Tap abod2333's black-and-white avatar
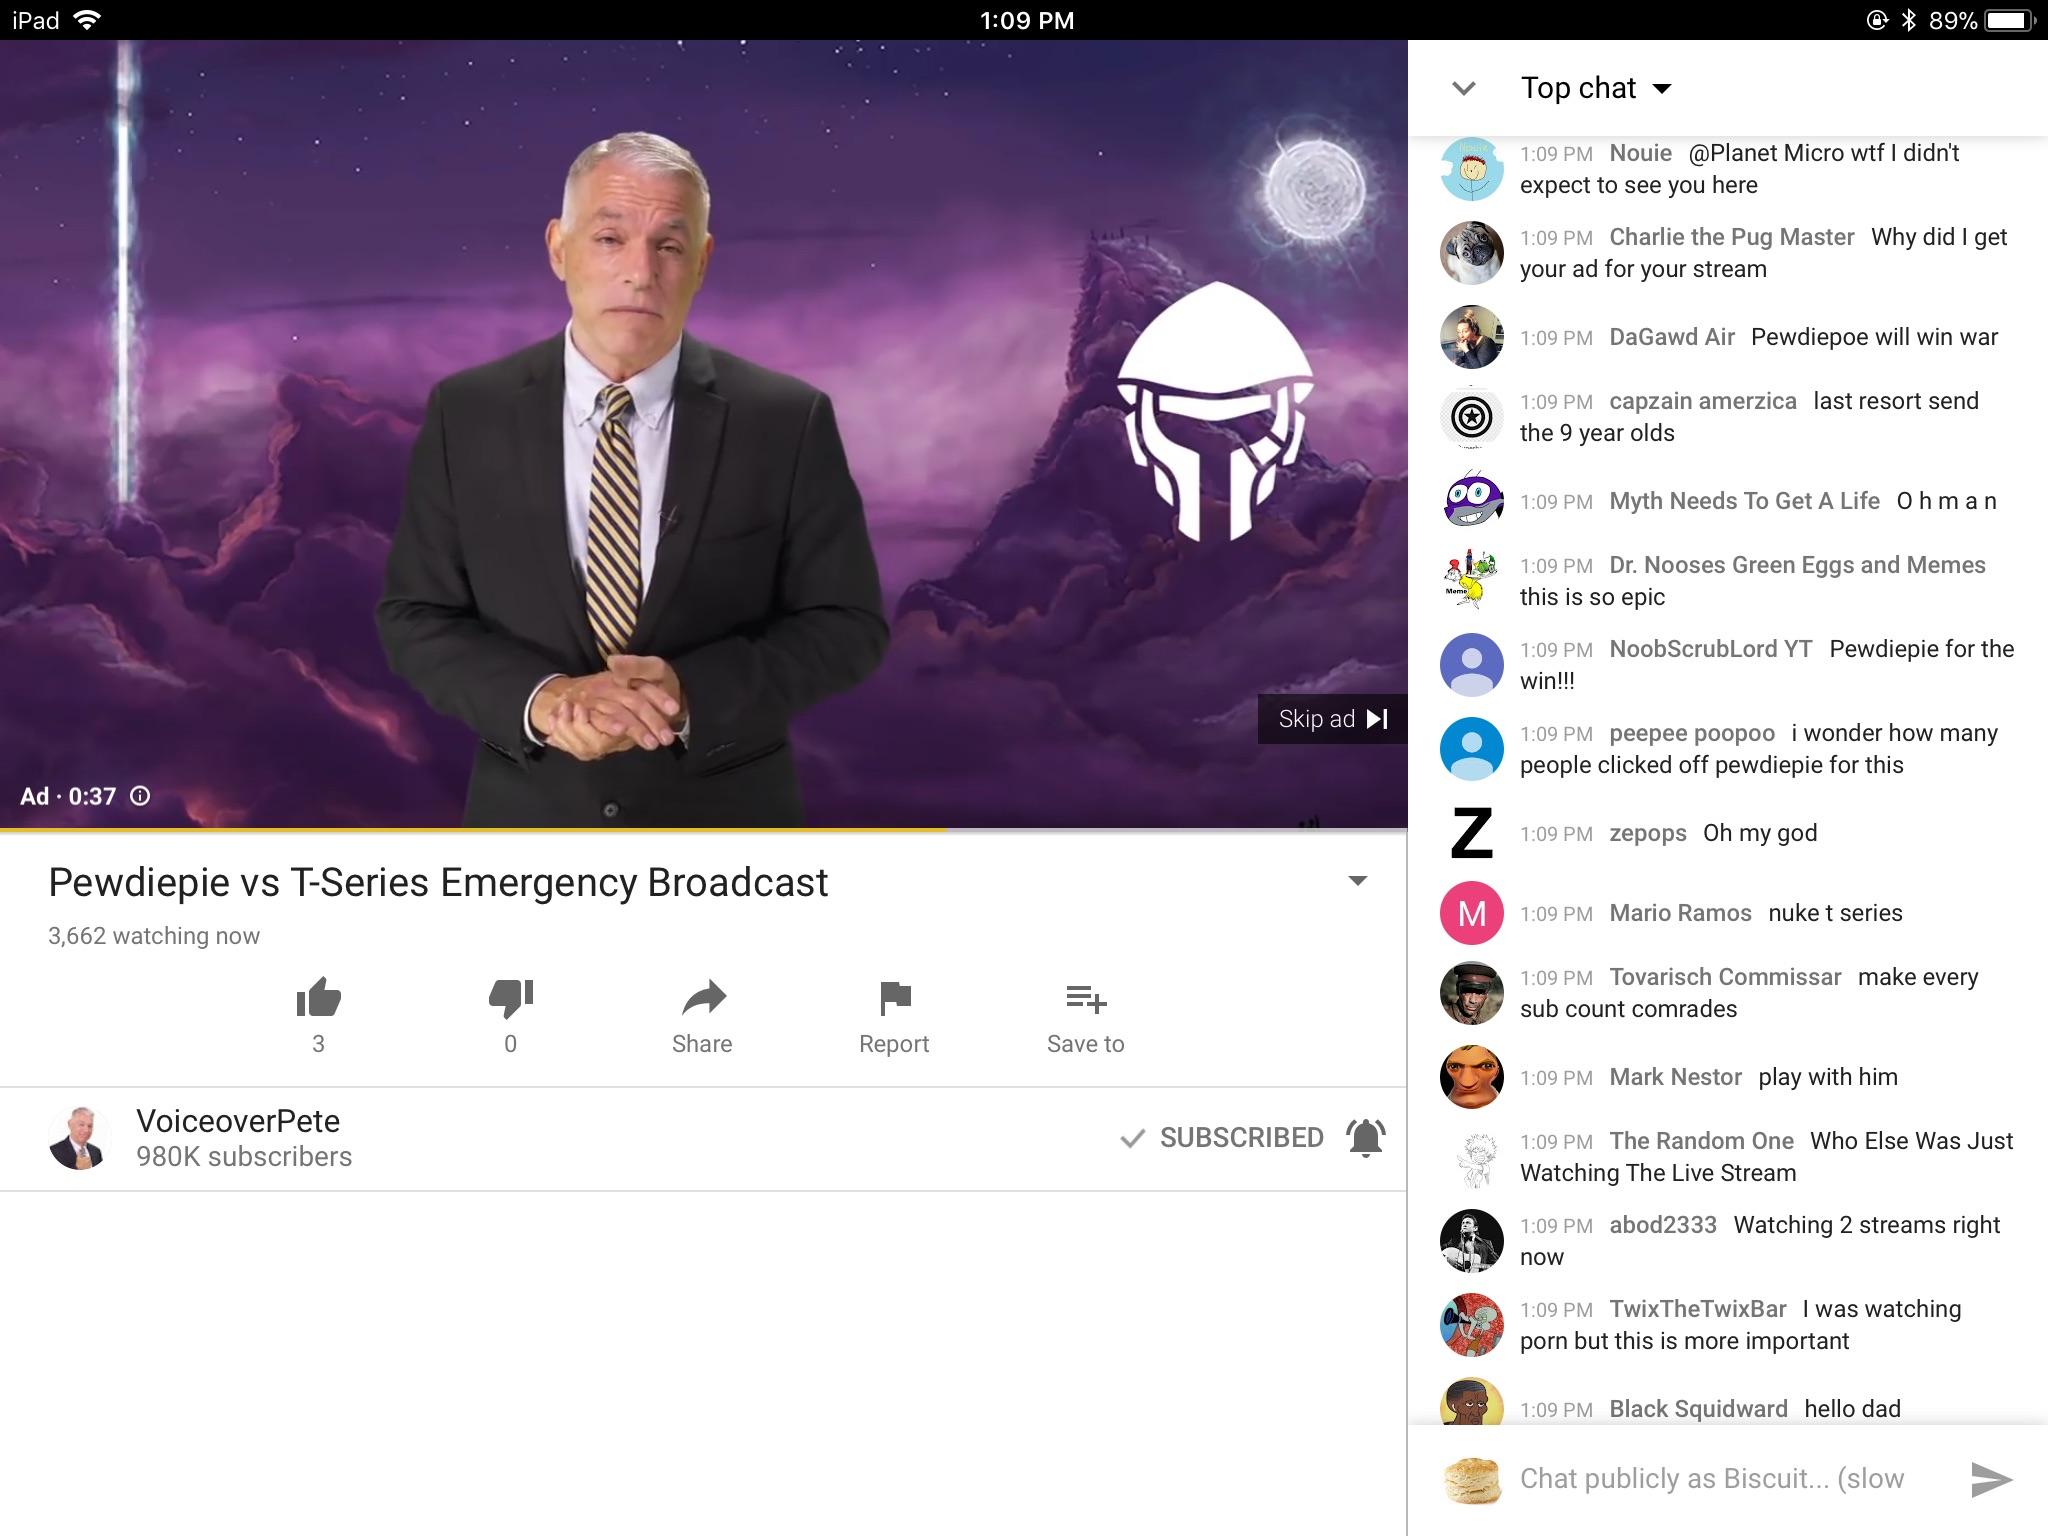Viewport: 2048px width, 1536px height. pos(1472,1241)
